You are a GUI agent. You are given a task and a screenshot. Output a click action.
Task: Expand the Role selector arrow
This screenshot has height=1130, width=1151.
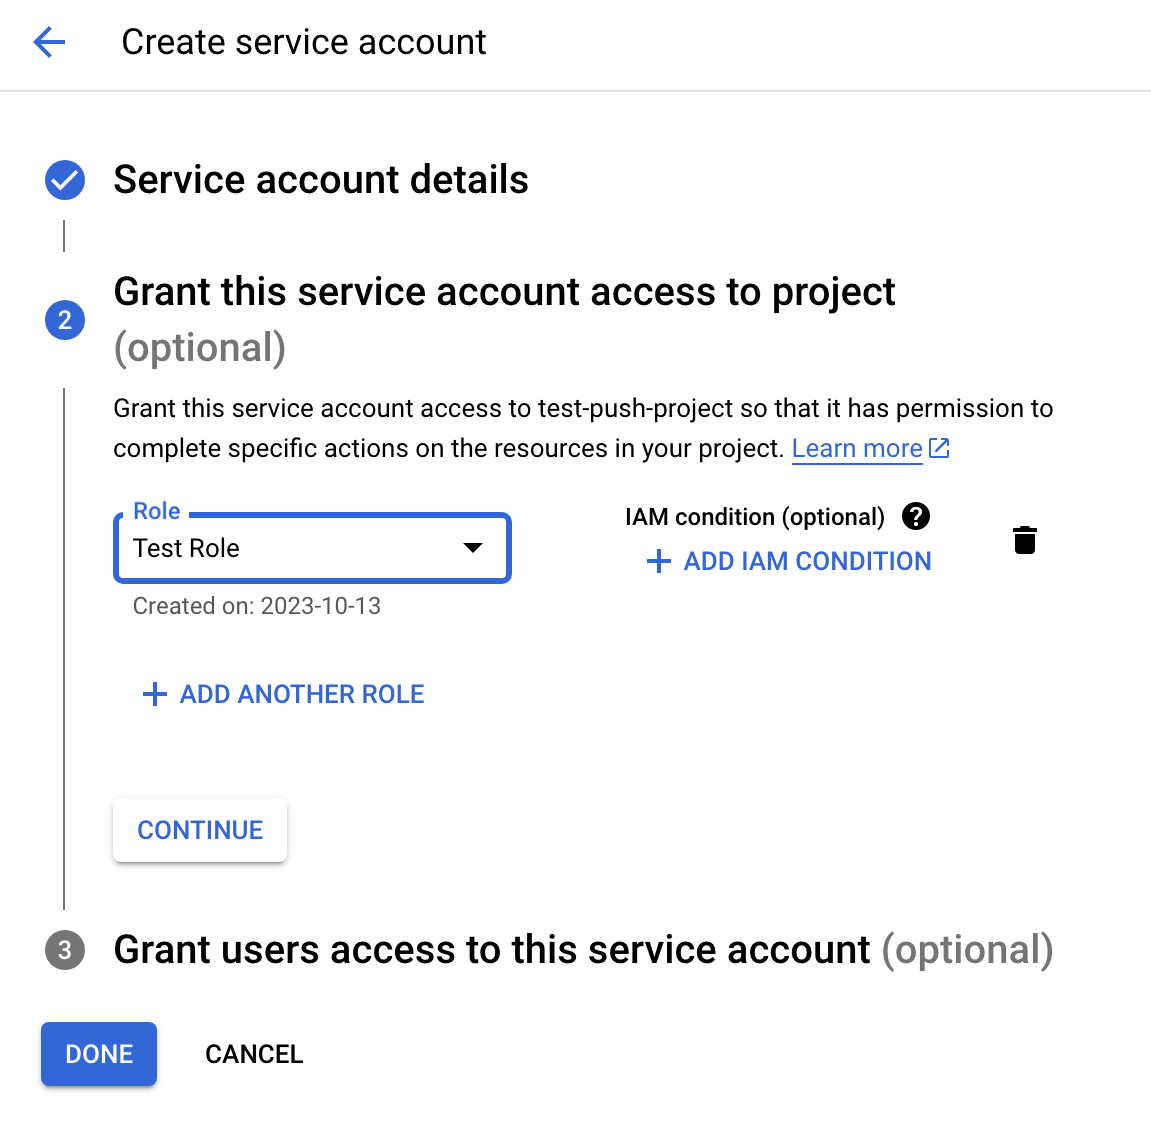point(471,548)
